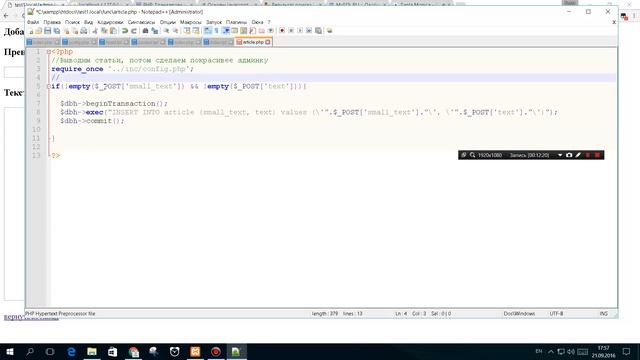
Task: Click the вернуться link in browser page
Action: (x=14, y=318)
